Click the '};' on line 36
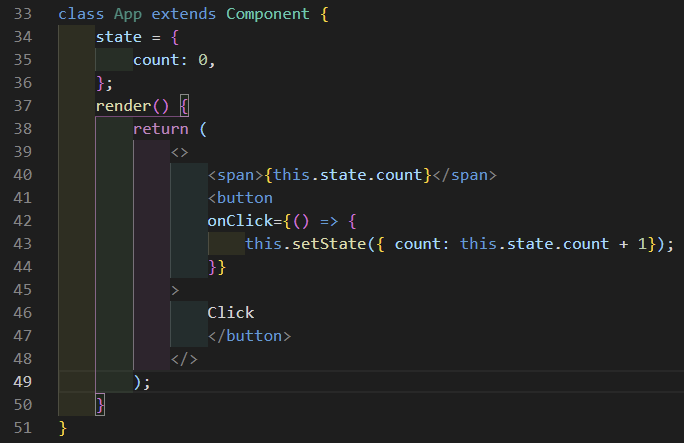The width and height of the screenshot is (684, 443). [105, 83]
